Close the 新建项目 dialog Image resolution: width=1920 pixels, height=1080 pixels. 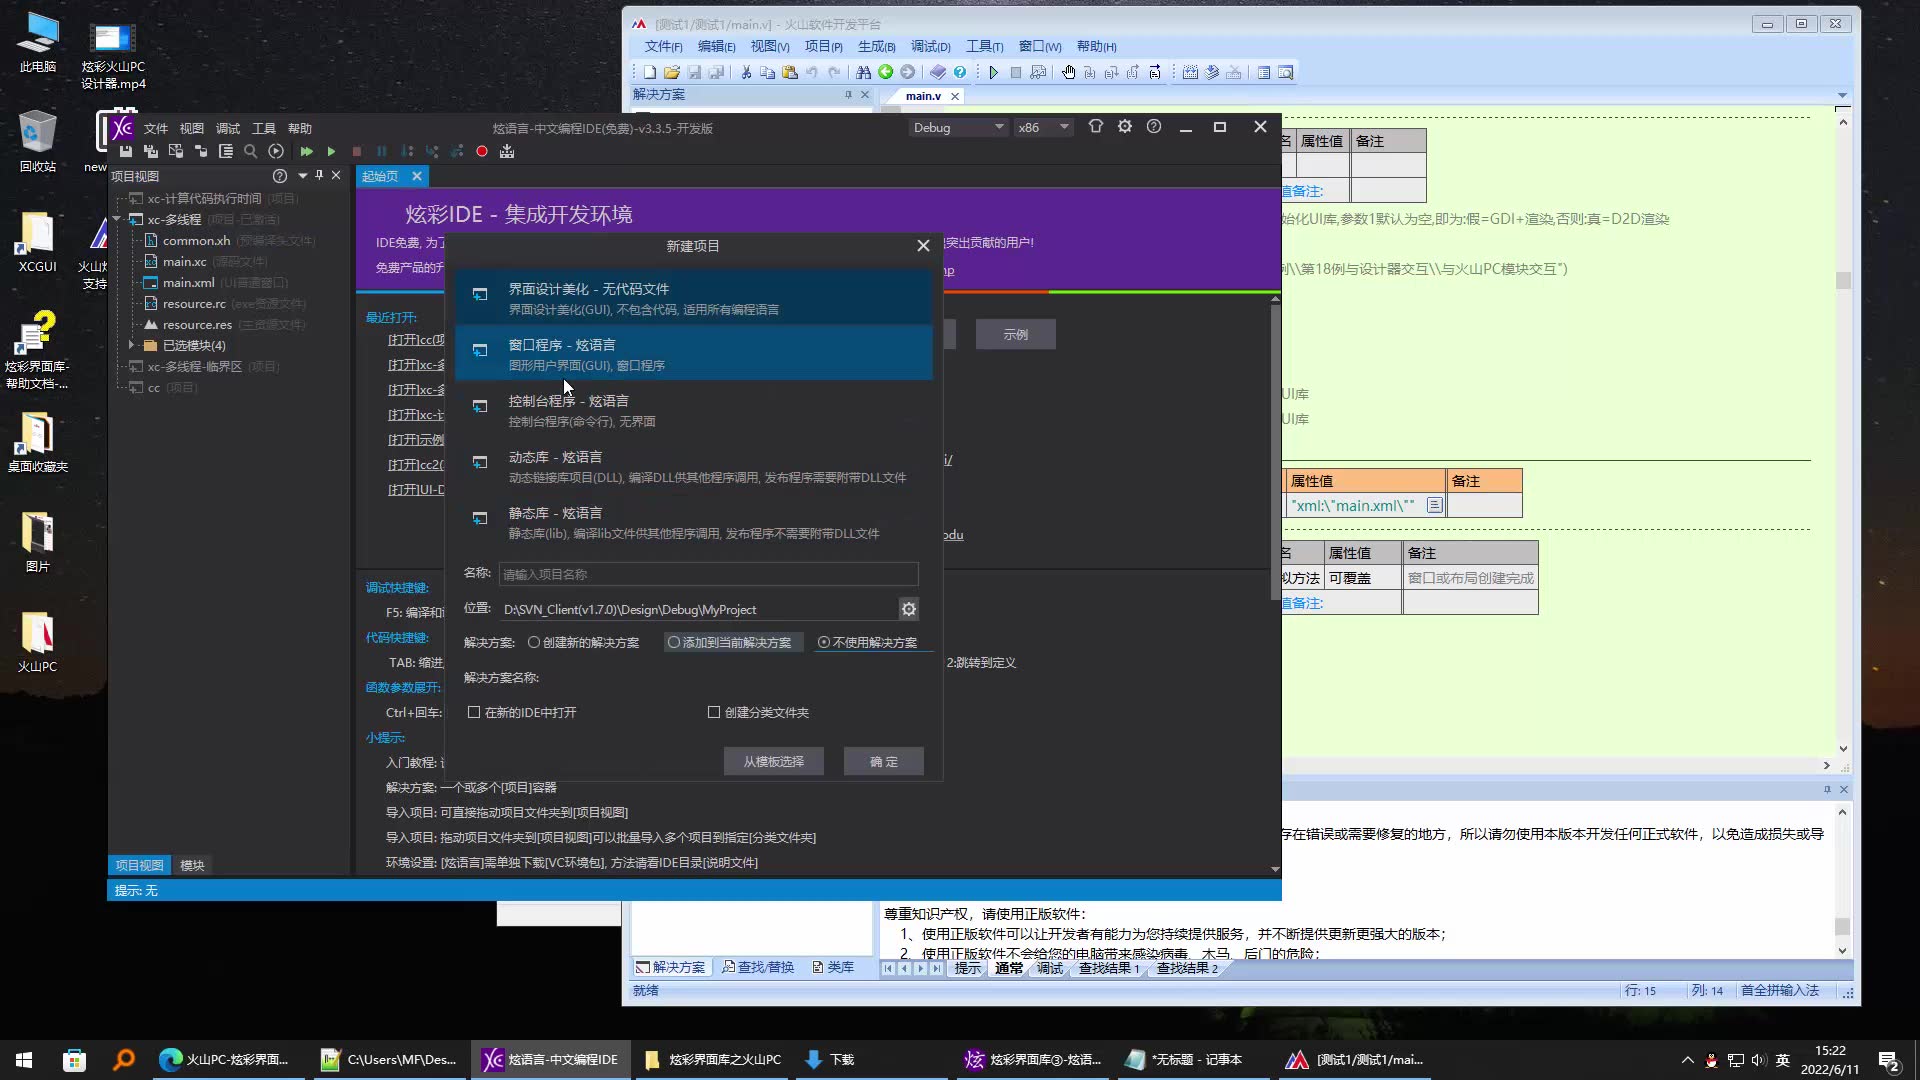point(923,246)
